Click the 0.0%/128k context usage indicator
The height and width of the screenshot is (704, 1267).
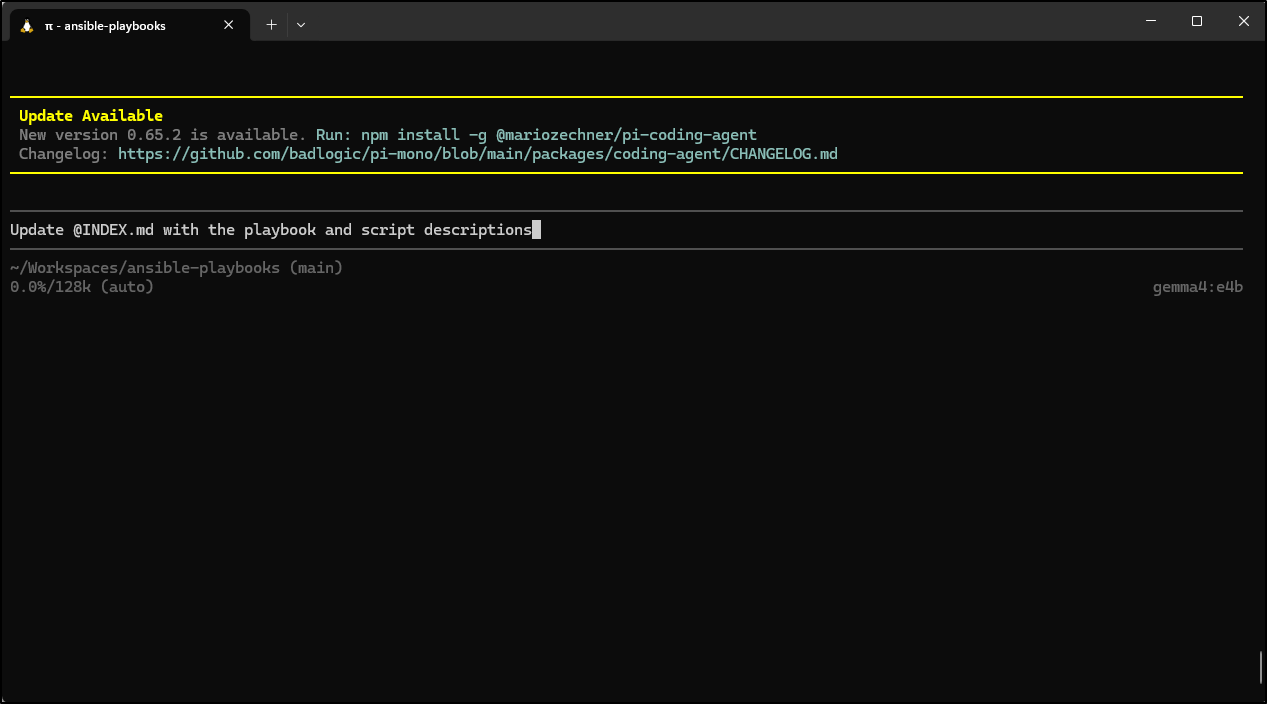point(52,287)
